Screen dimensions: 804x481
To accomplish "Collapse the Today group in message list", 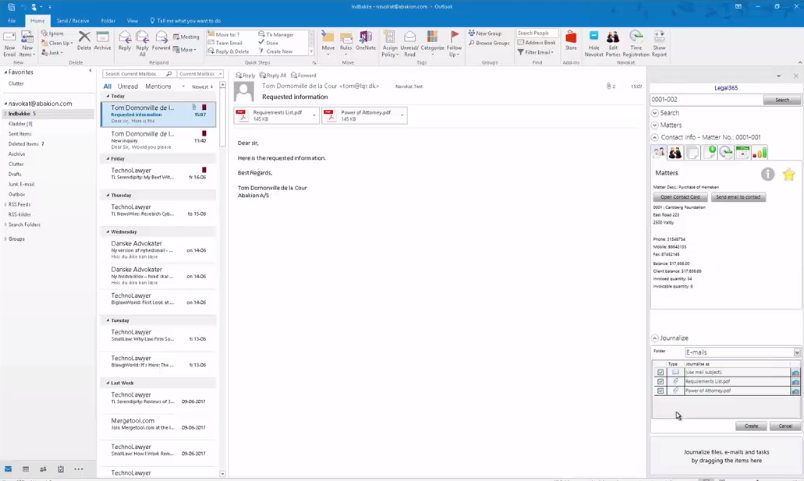I will (108, 96).
